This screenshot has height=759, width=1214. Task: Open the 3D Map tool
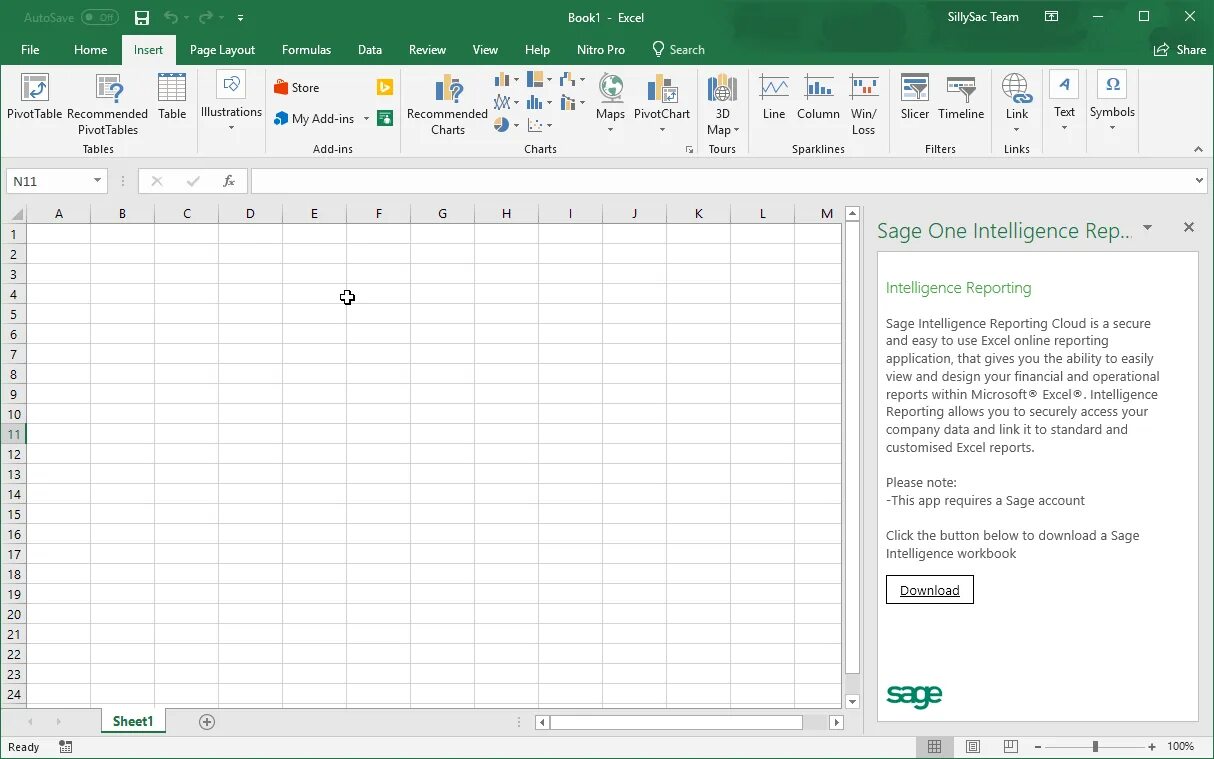tap(722, 104)
